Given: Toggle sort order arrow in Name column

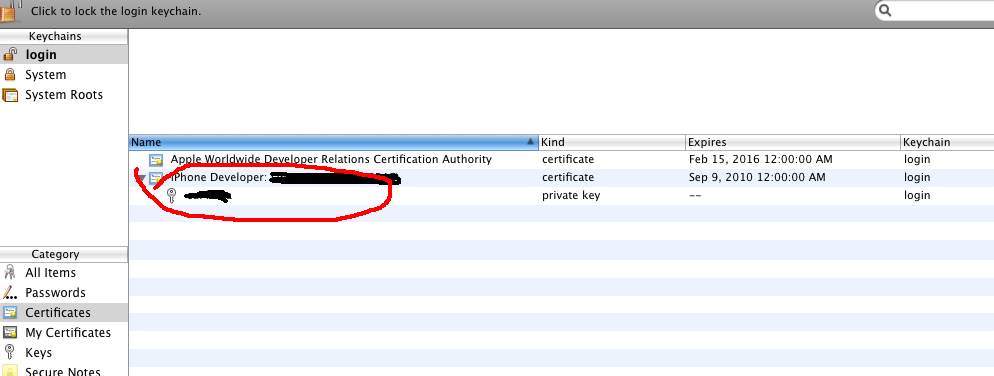Looking at the screenshot, I should (x=531, y=142).
